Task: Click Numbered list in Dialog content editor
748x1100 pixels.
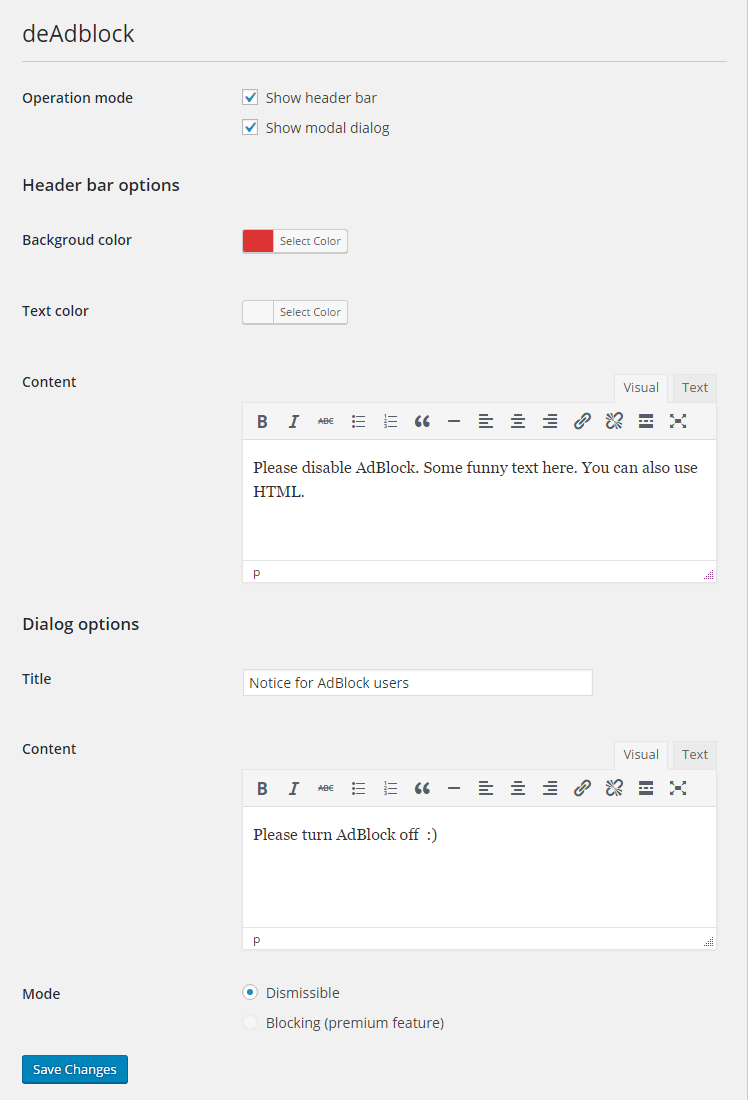Action: [x=390, y=789]
